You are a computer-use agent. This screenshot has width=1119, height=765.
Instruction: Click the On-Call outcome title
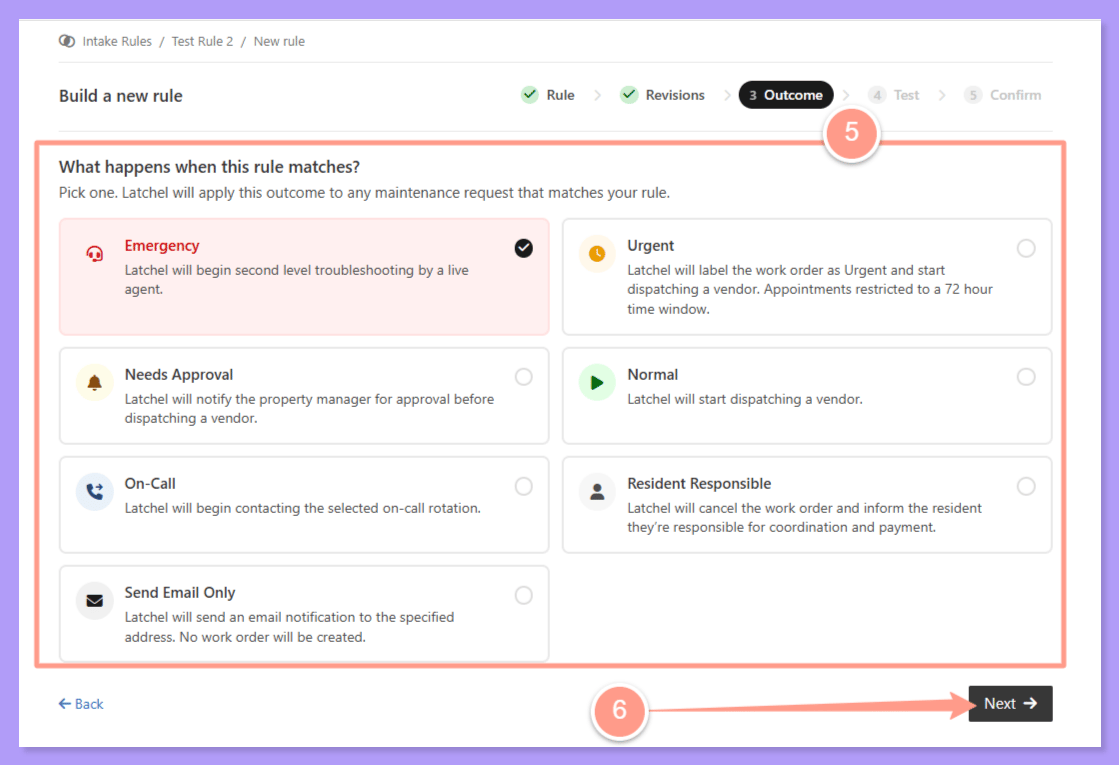point(150,484)
